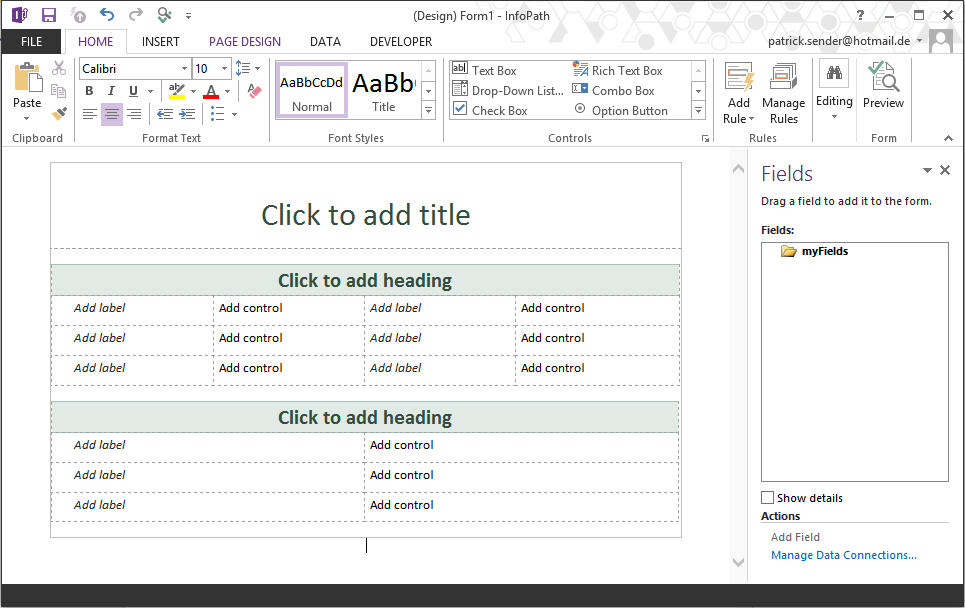
Task: Apply bold formatting
Action: 89,91
